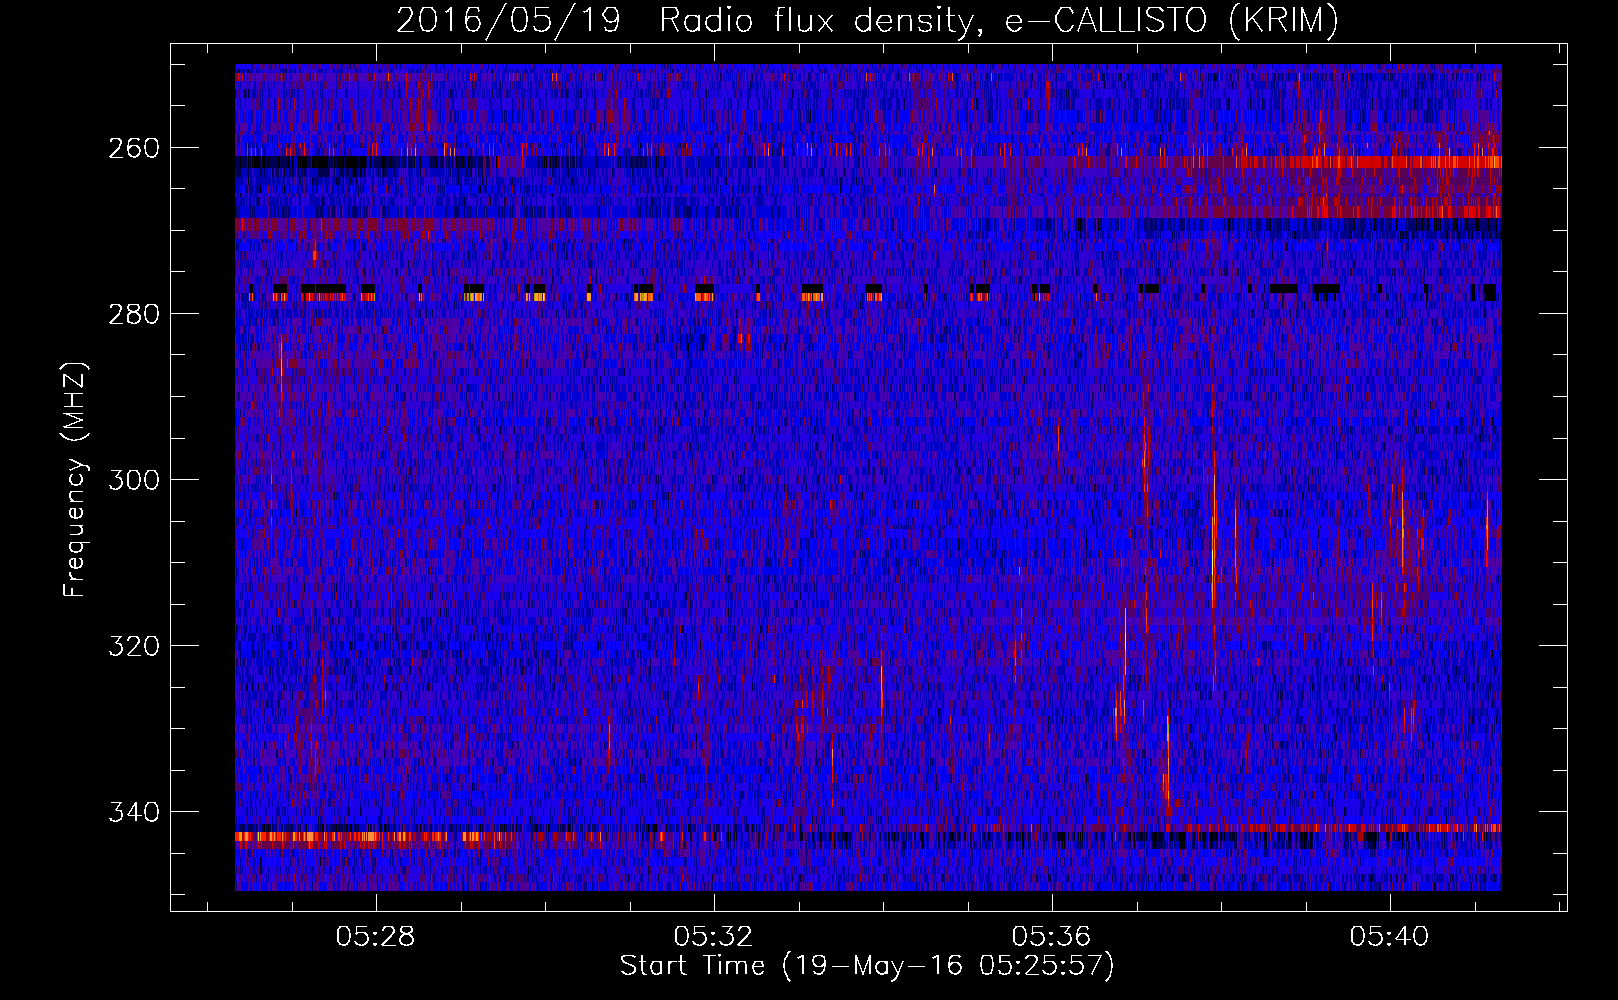The height and width of the screenshot is (1000, 1618).
Task: Click the '340' frequency tick label
Action: [x=133, y=812]
